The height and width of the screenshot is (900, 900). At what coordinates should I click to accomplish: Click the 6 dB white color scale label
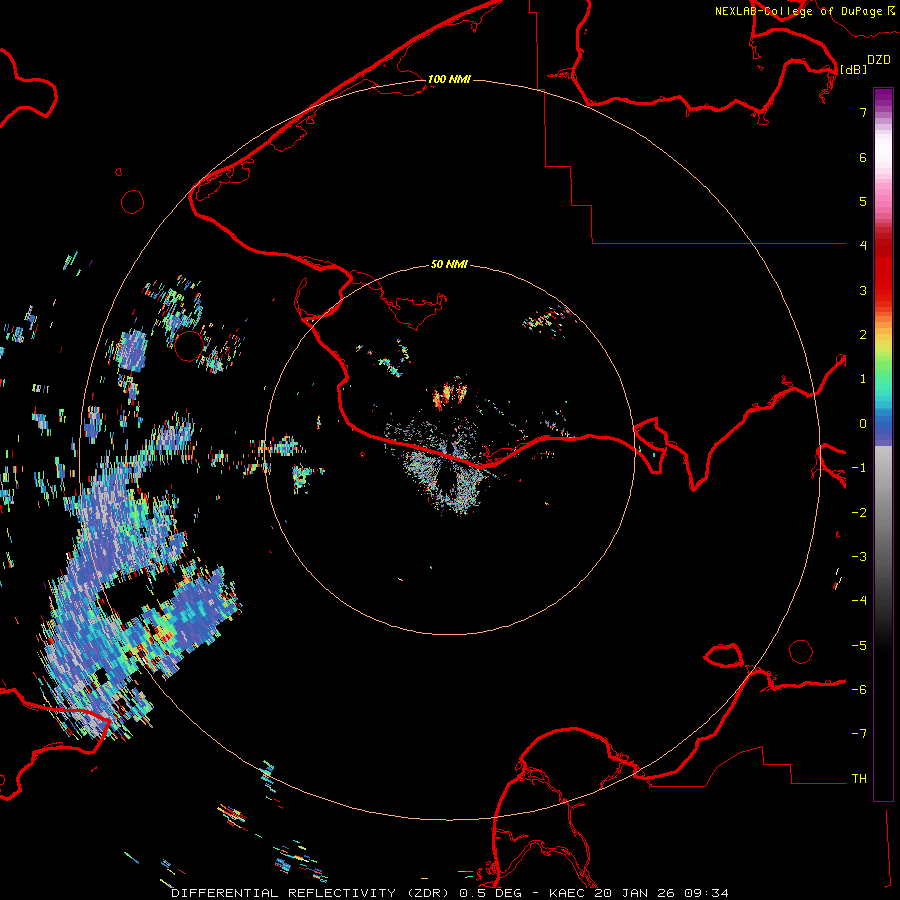pos(863,157)
